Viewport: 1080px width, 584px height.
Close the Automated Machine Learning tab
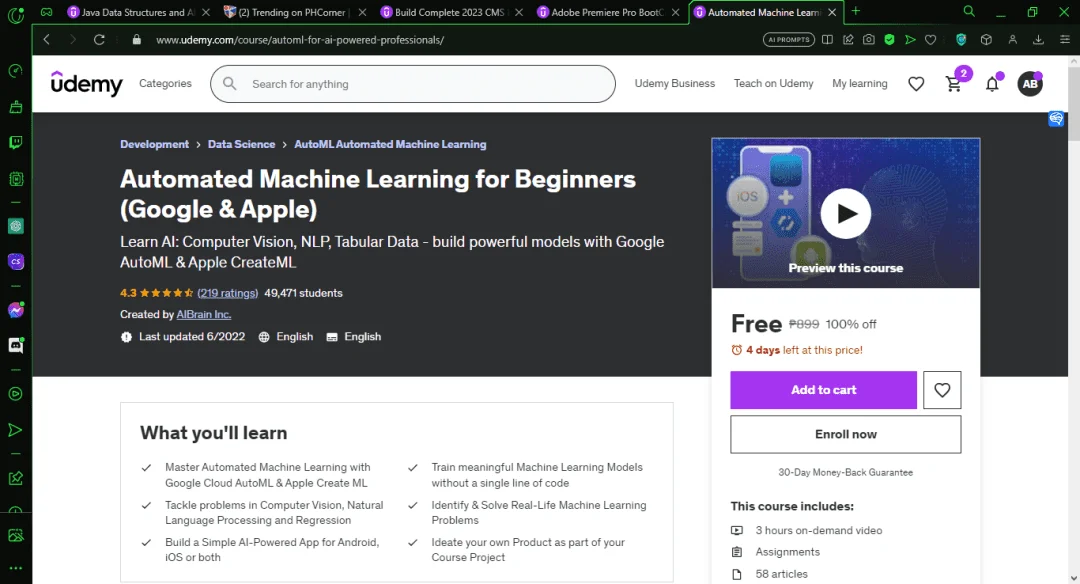point(832,12)
